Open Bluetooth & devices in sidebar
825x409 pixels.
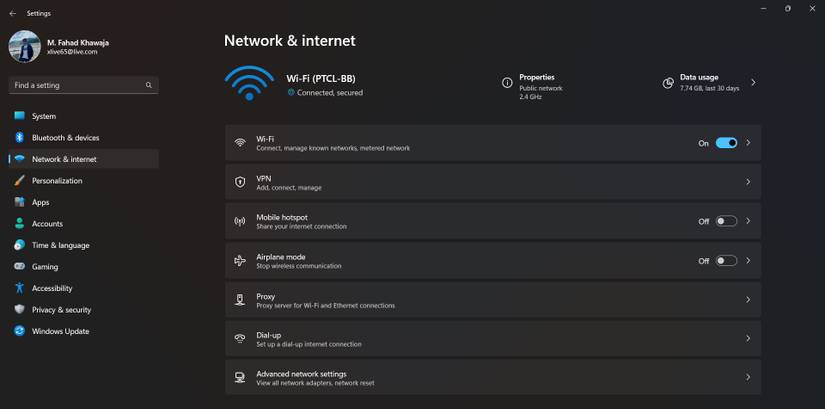click(65, 138)
